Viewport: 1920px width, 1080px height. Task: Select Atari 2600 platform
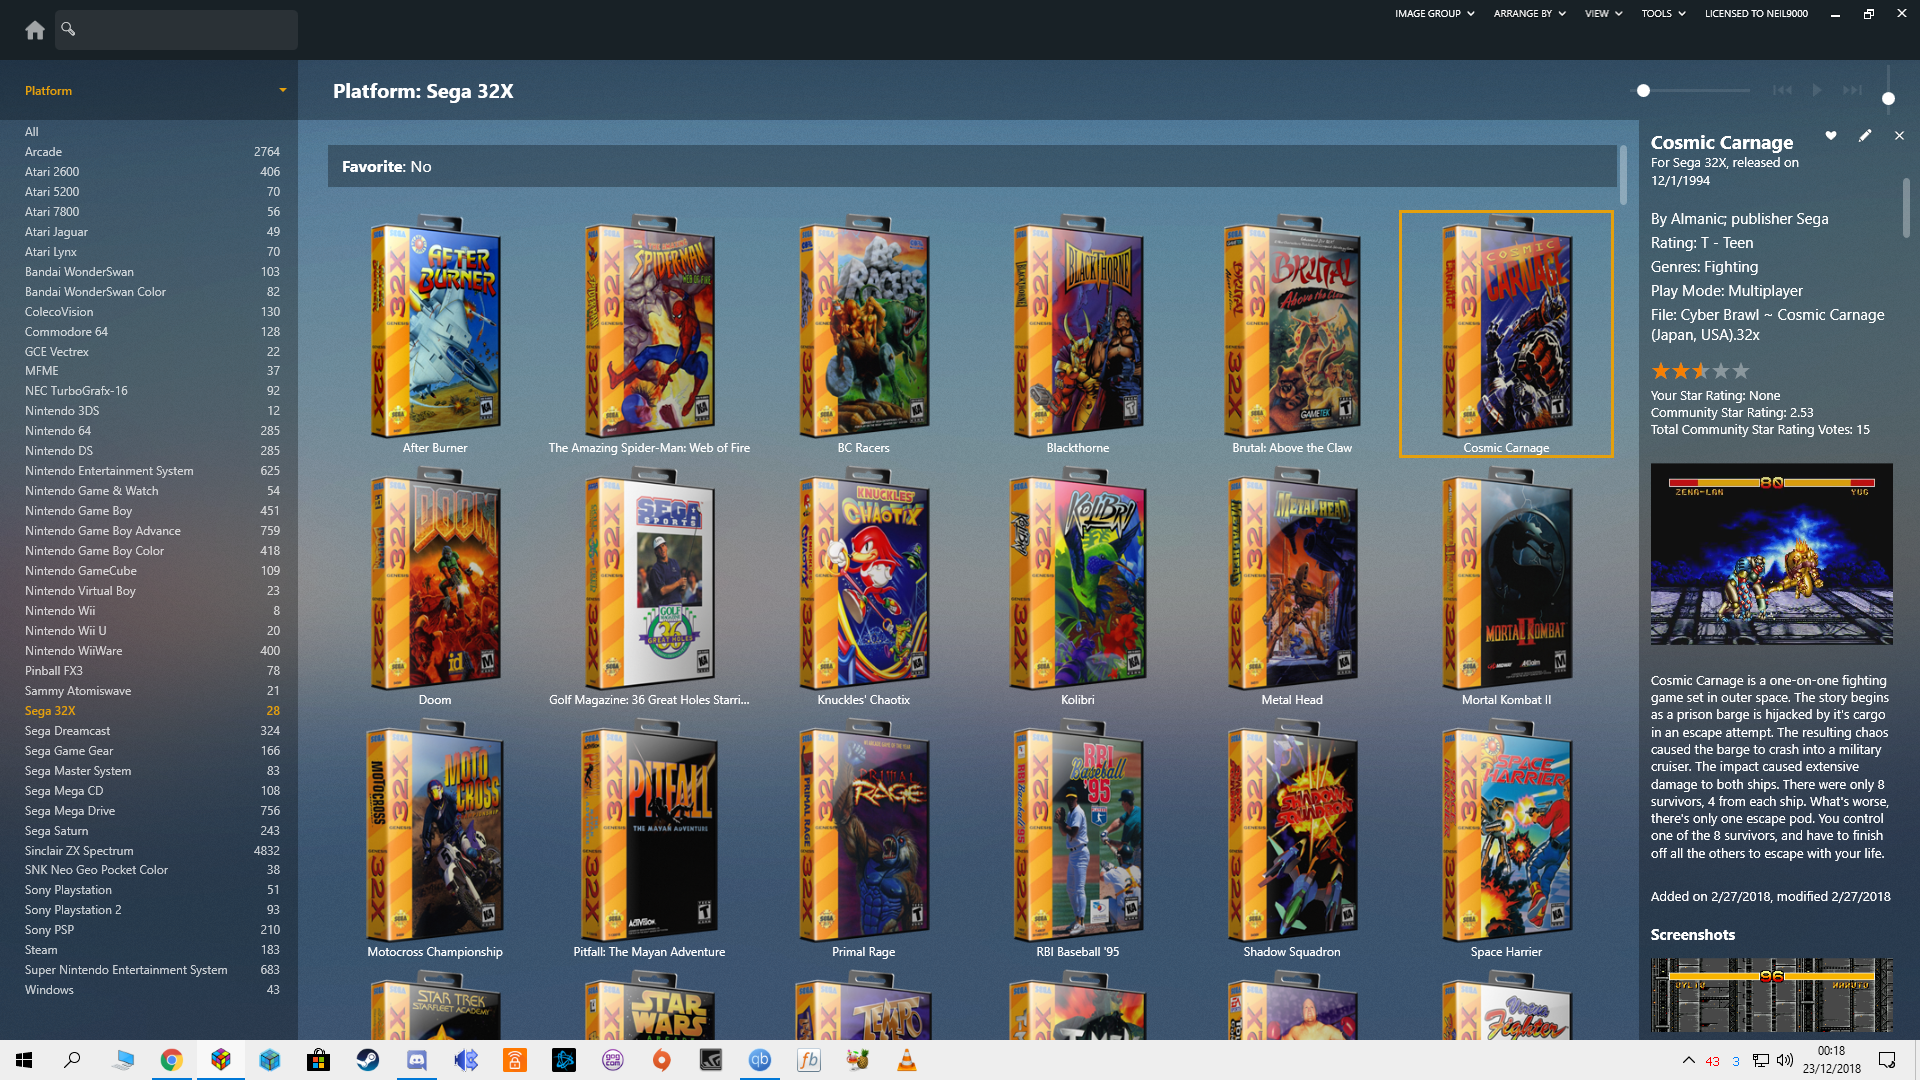152,172
